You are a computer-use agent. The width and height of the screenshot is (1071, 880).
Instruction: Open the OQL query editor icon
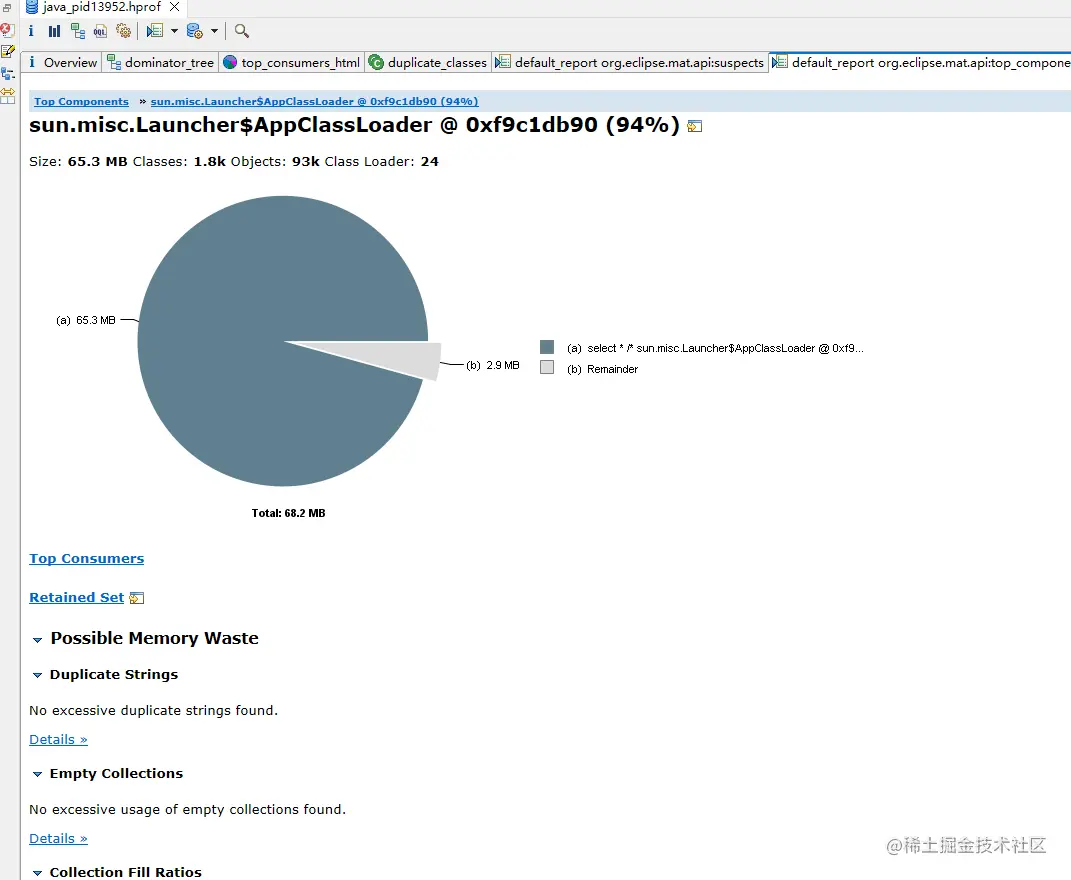(100, 31)
